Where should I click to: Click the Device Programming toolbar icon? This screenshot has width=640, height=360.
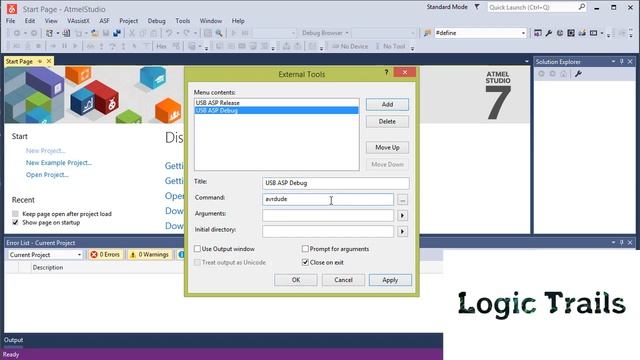click(x=582, y=33)
